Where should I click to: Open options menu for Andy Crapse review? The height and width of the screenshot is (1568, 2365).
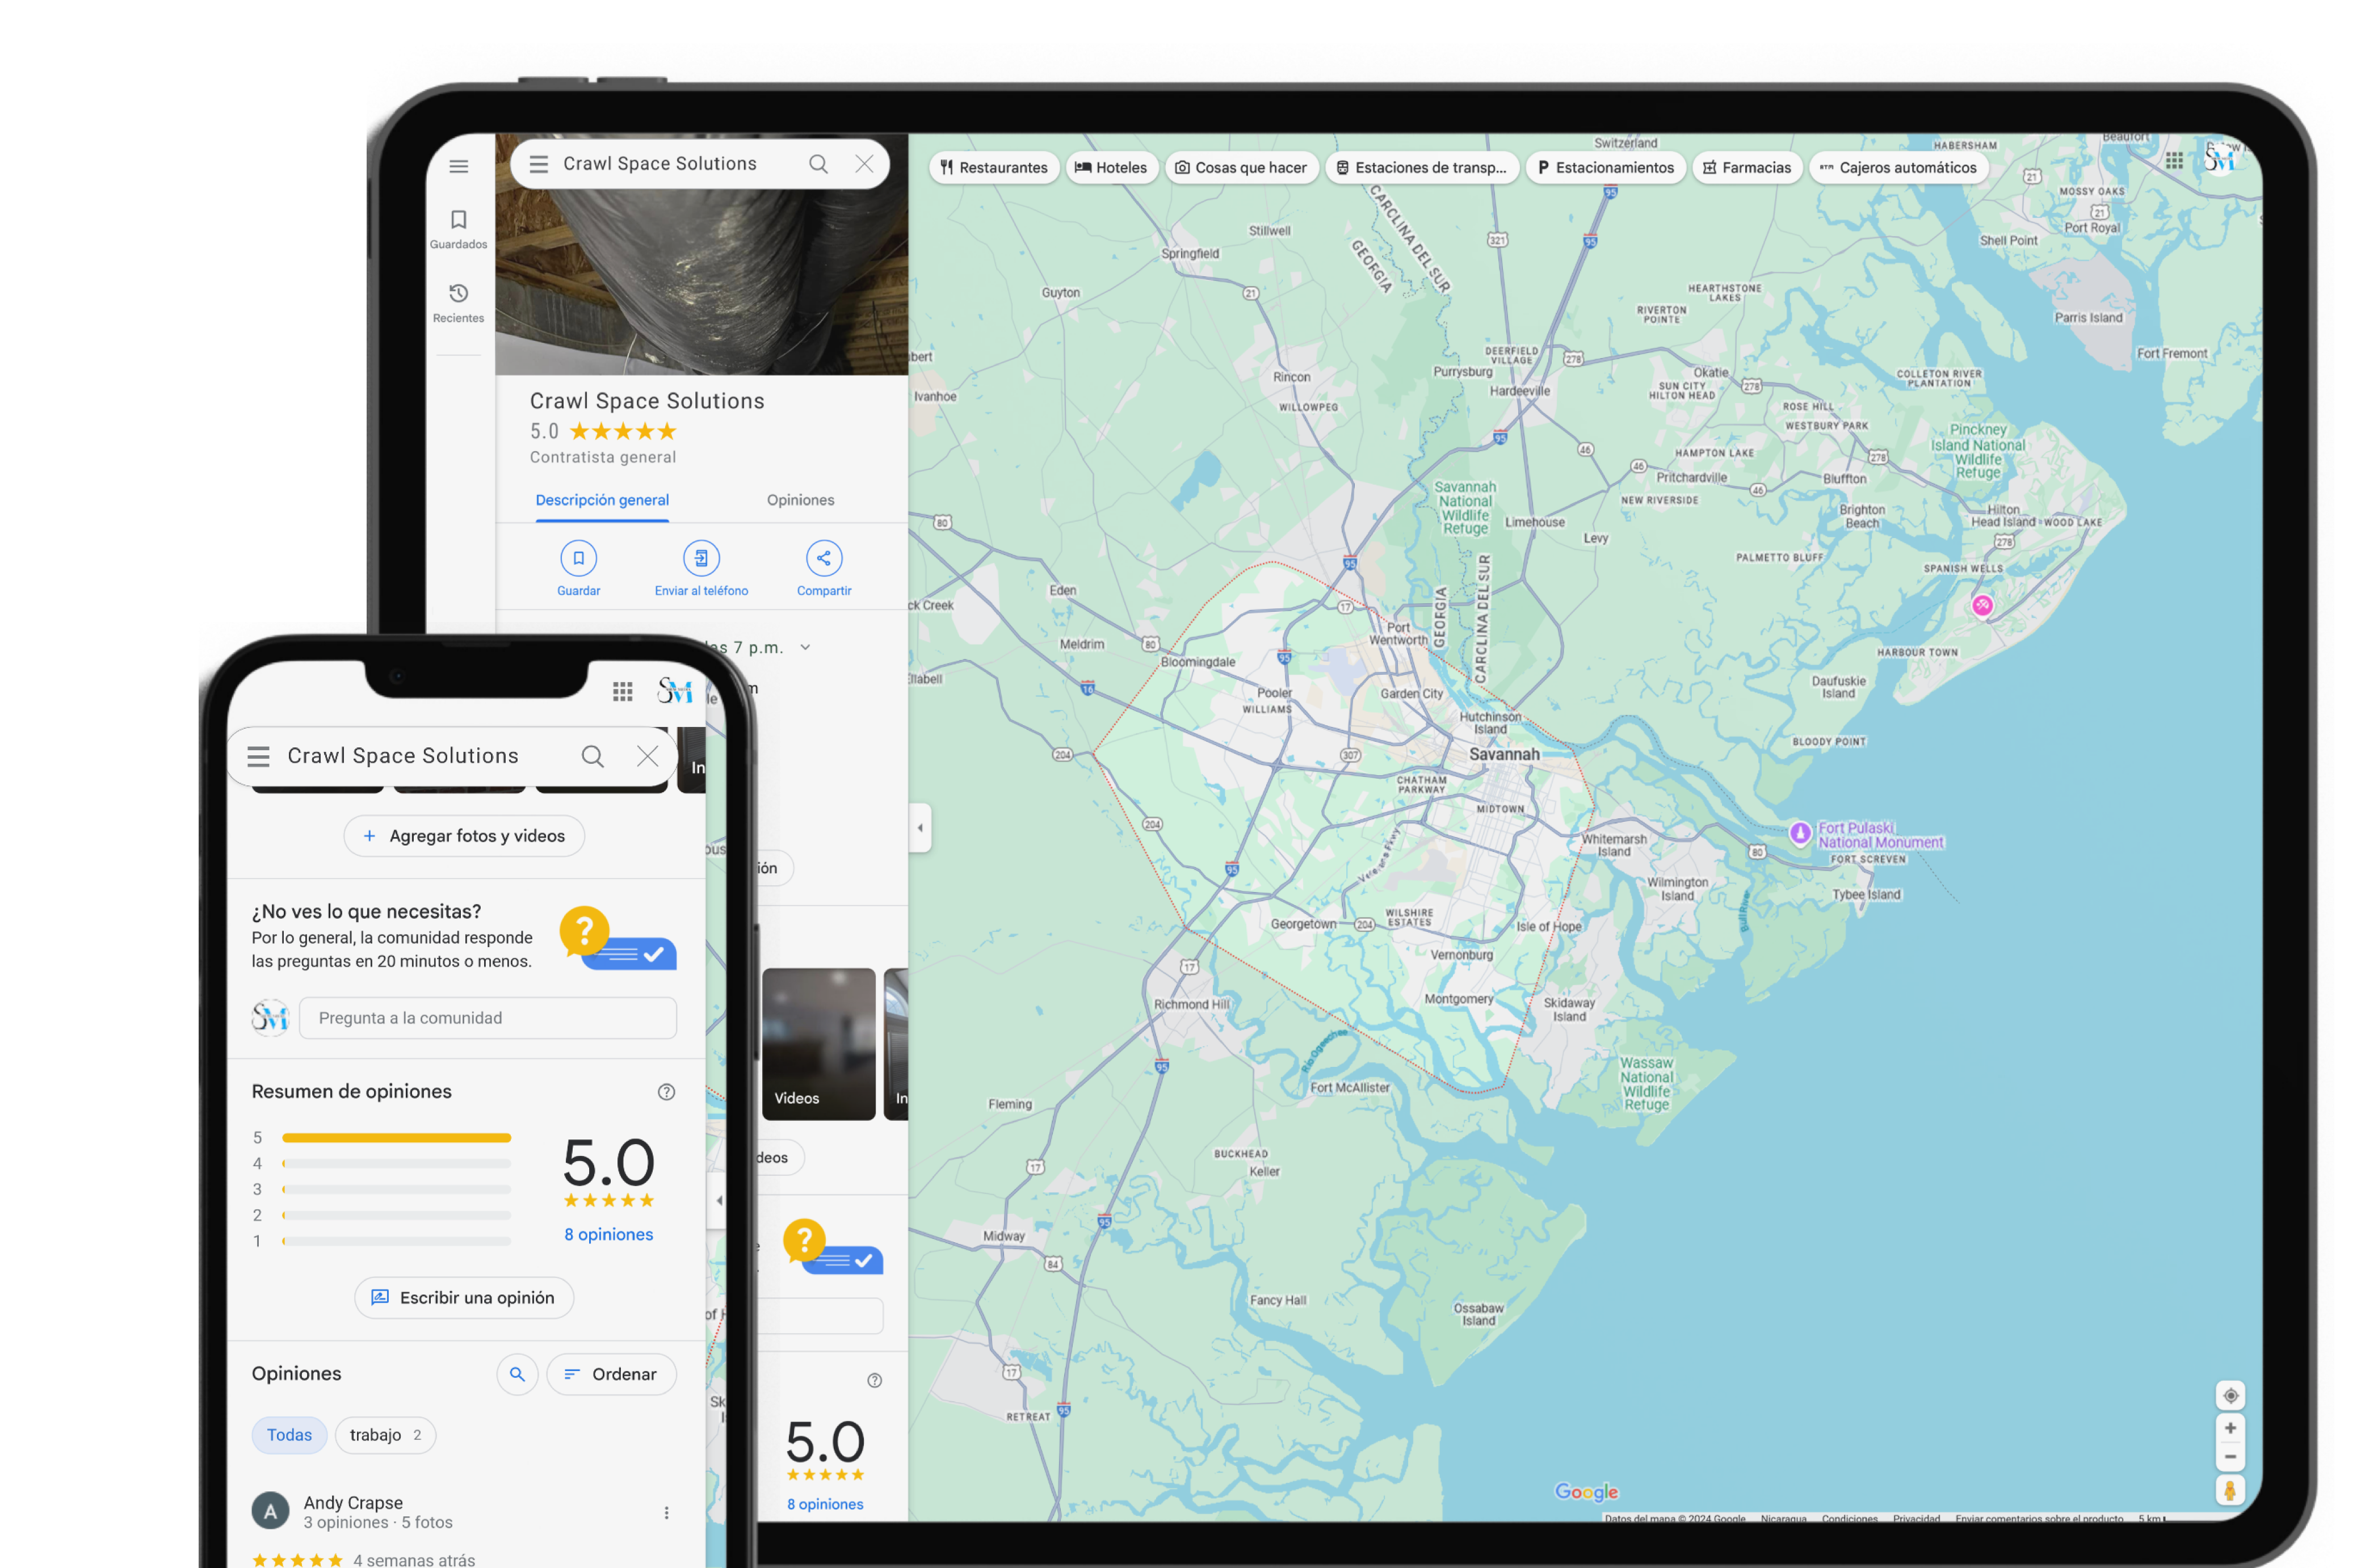(666, 1513)
